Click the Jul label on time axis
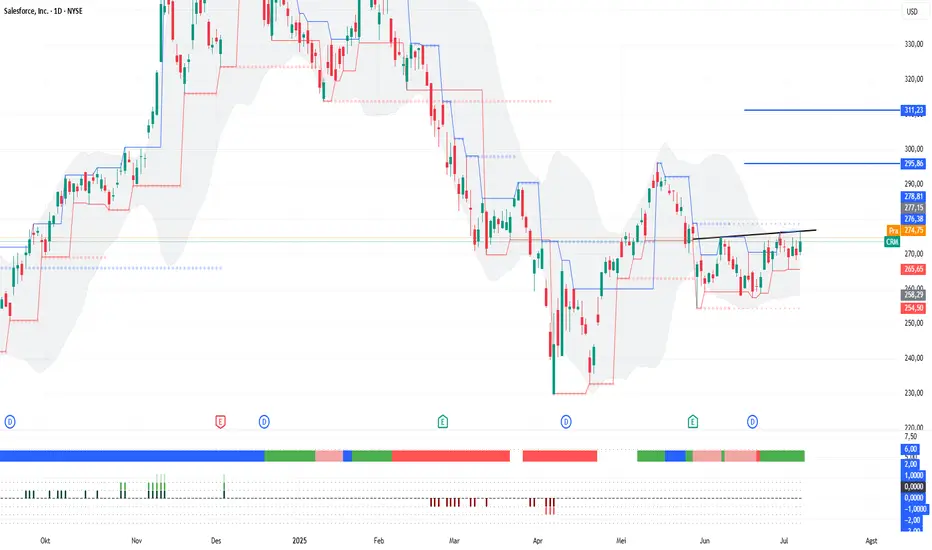 point(784,540)
